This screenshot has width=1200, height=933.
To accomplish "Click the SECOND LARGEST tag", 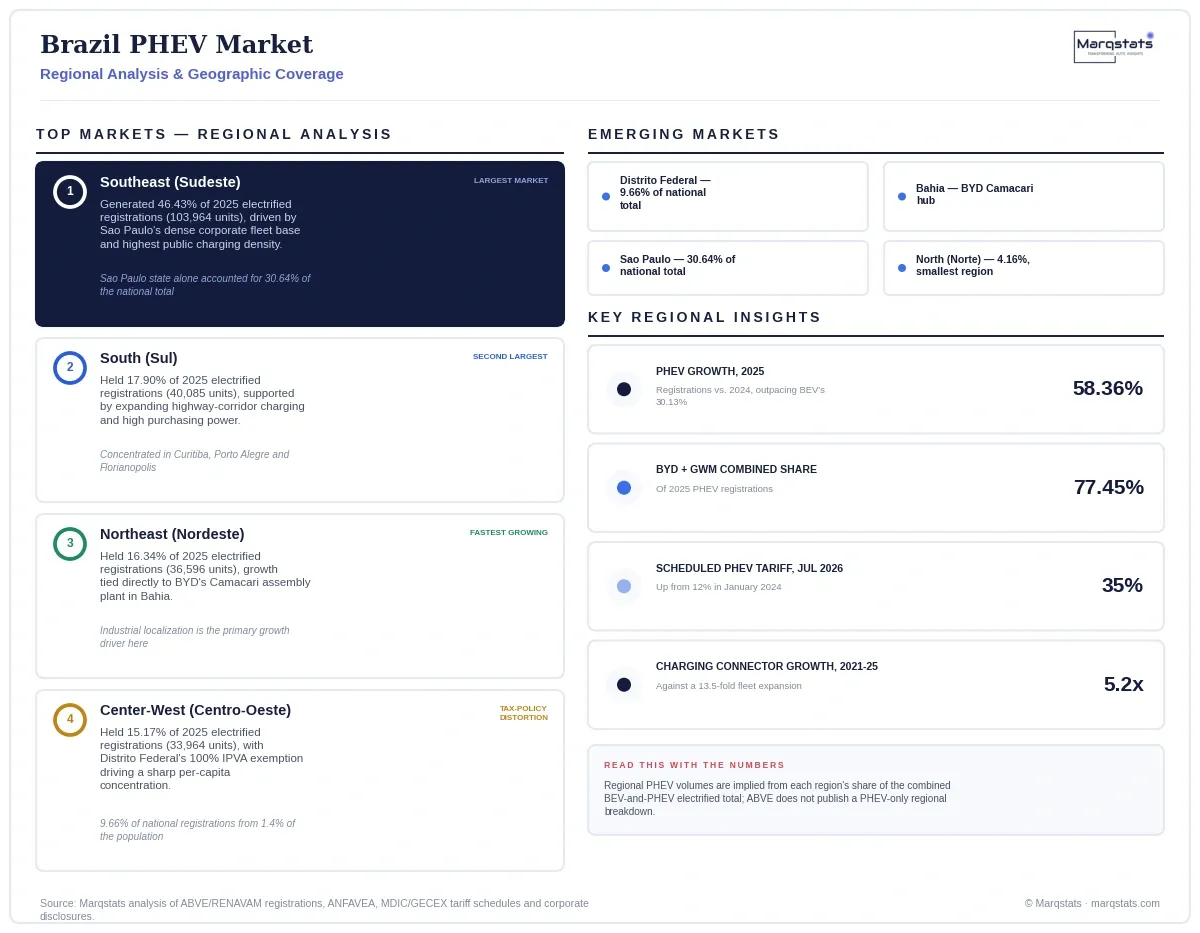I will coord(510,357).
